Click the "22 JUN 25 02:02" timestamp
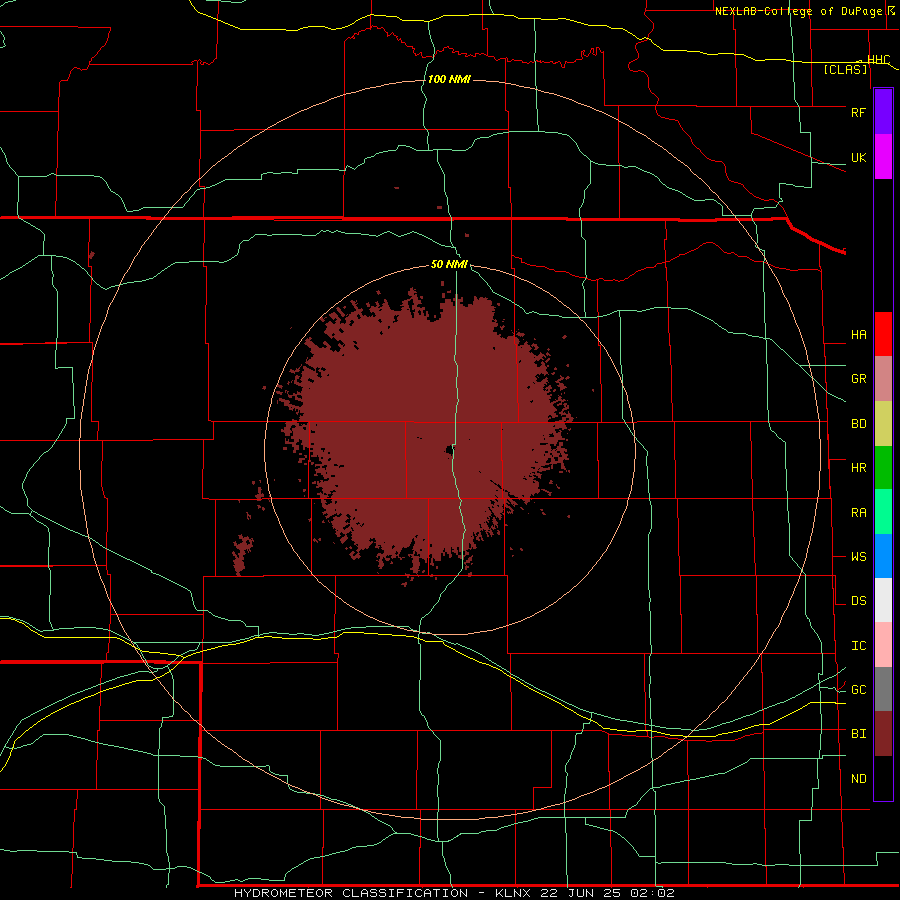The image size is (900, 900). click(607, 893)
